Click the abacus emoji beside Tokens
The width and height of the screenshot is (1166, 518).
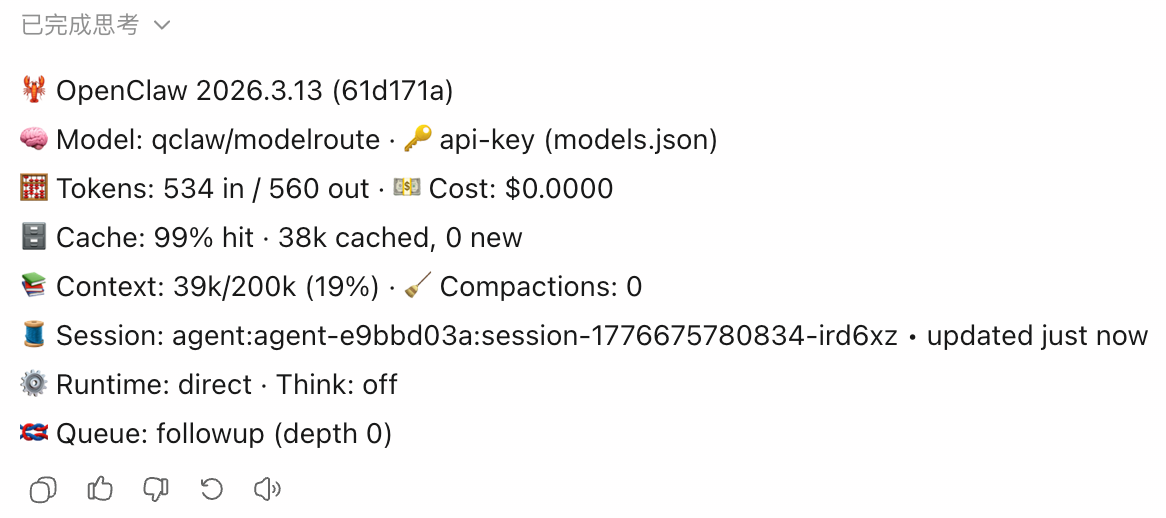pos(33,189)
